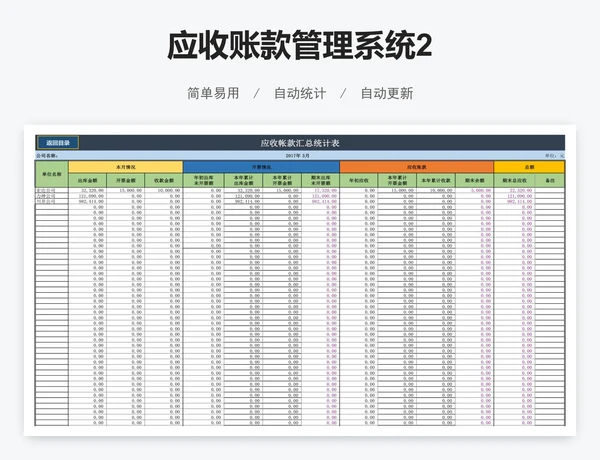Select the 应收帐款汇总统计表 title bar
The width and height of the screenshot is (600, 460).
[x=300, y=143]
